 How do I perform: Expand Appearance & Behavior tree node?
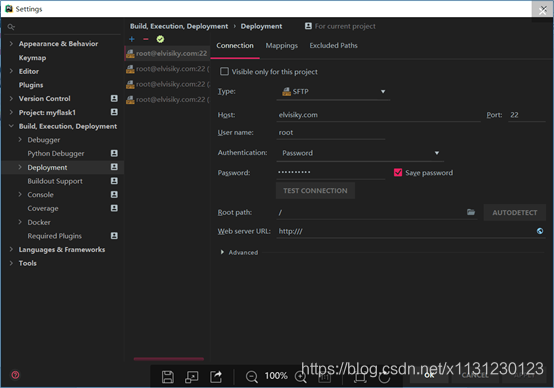(x=11, y=43)
